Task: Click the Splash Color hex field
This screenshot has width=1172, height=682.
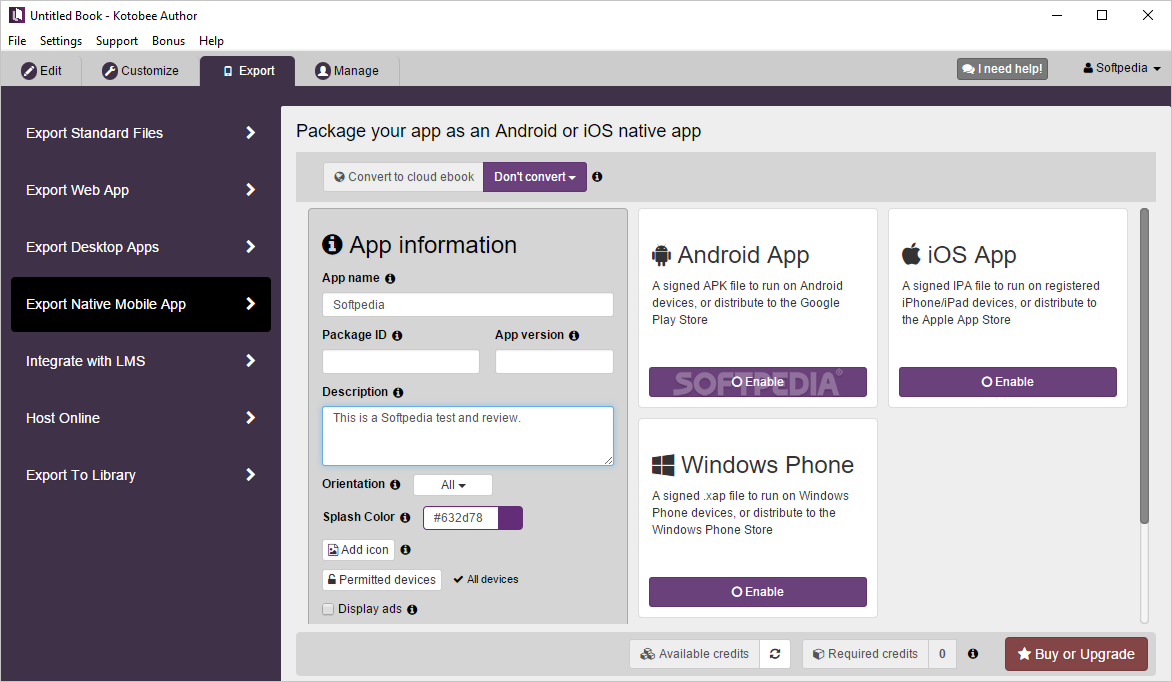Action: click(x=460, y=518)
